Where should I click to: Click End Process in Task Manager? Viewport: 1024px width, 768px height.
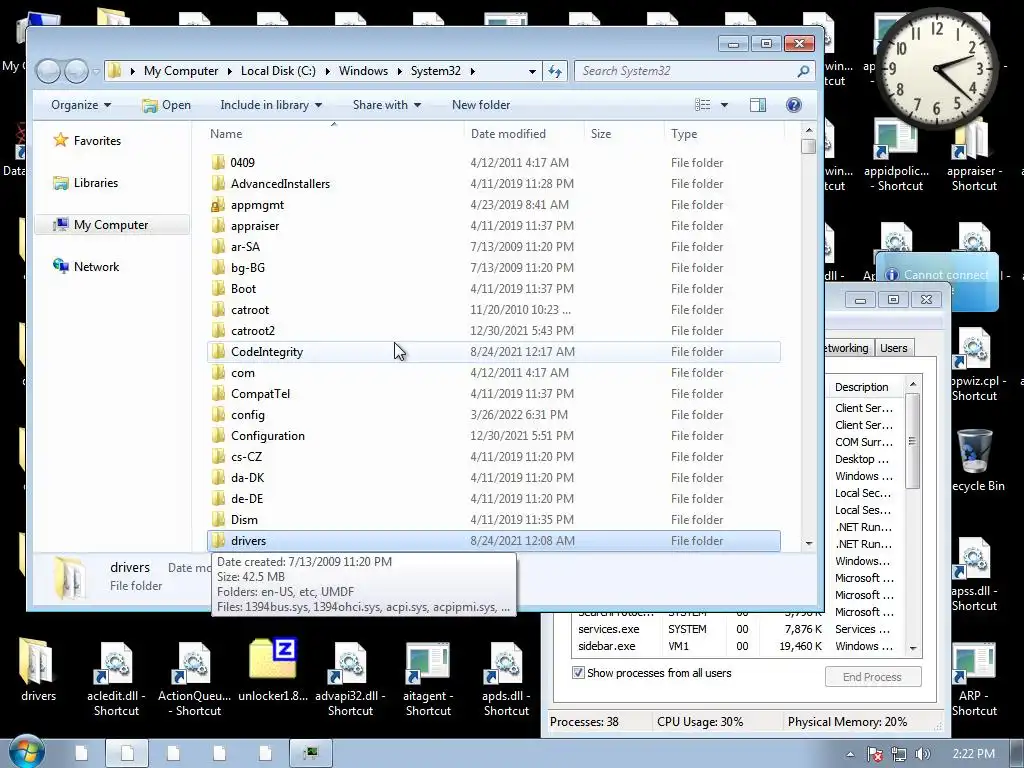(x=872, y=677)
